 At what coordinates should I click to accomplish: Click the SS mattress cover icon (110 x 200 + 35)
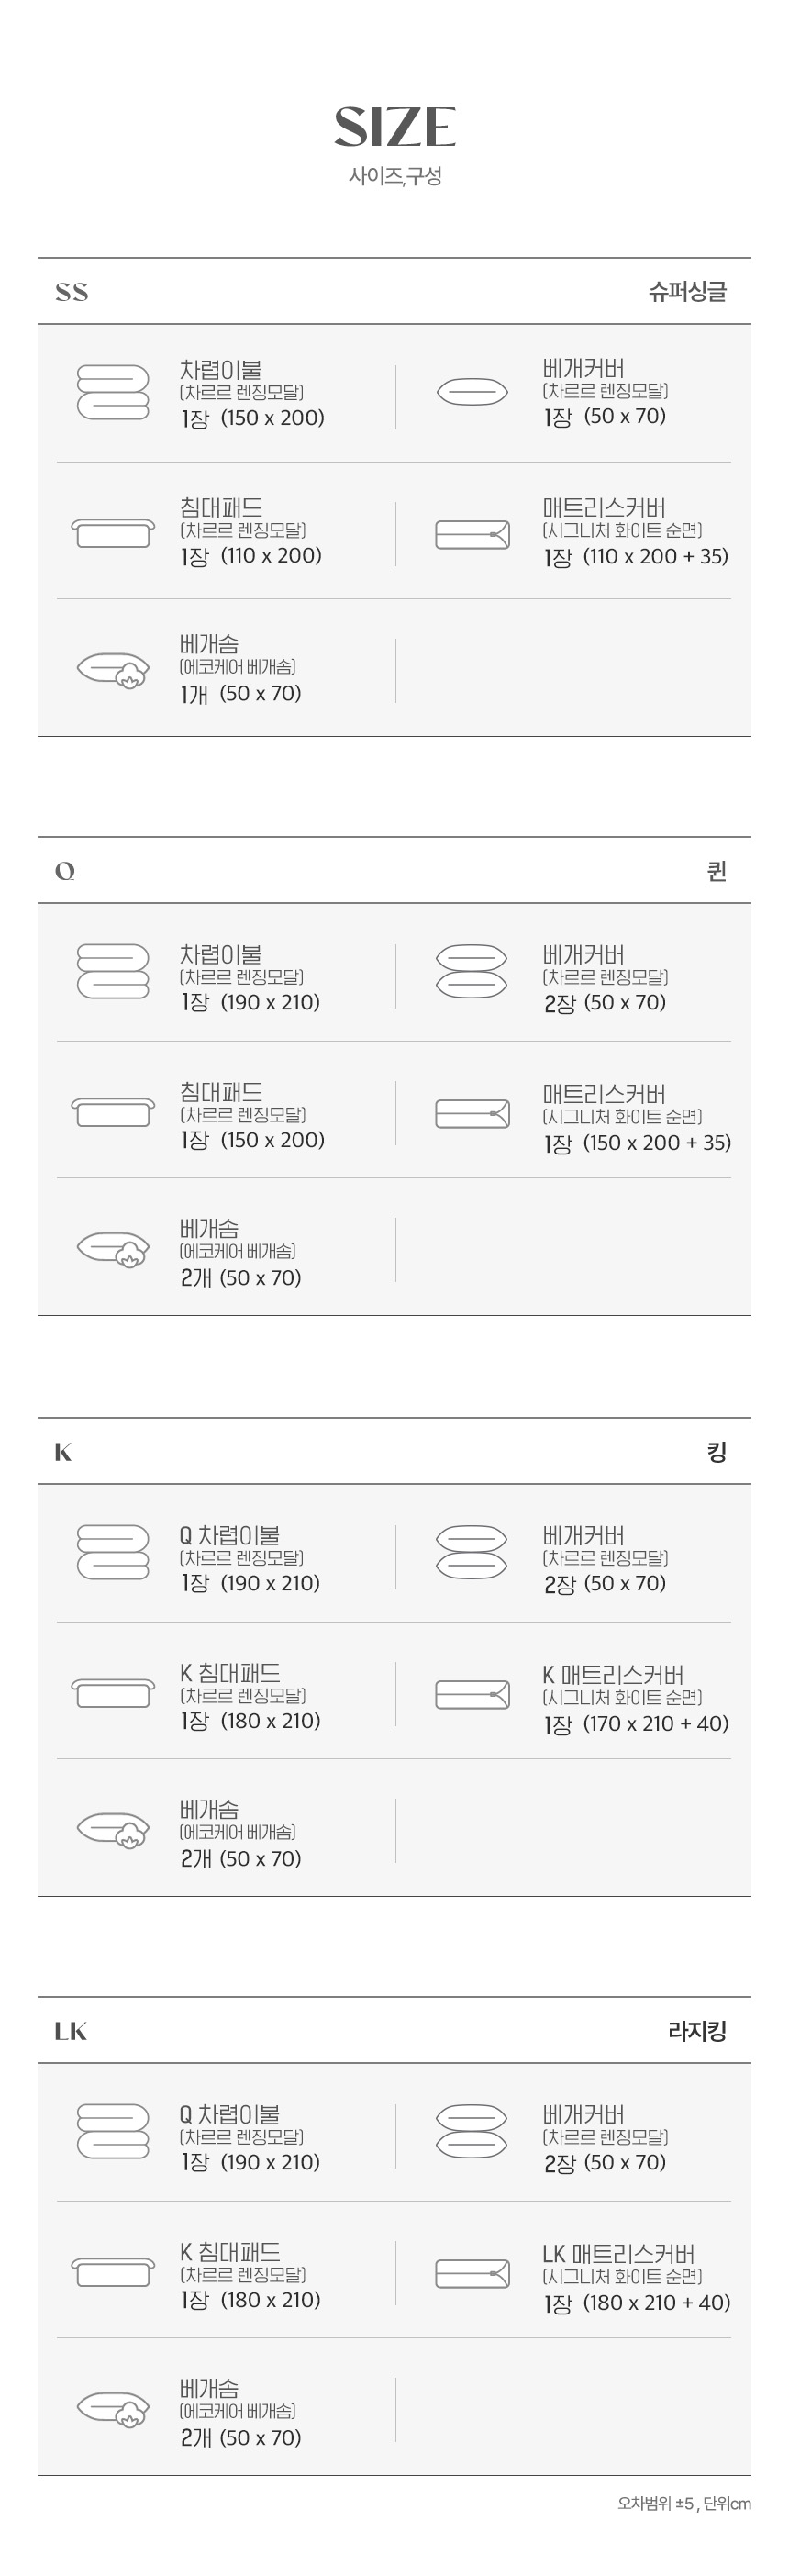click(x=472, y=535)
